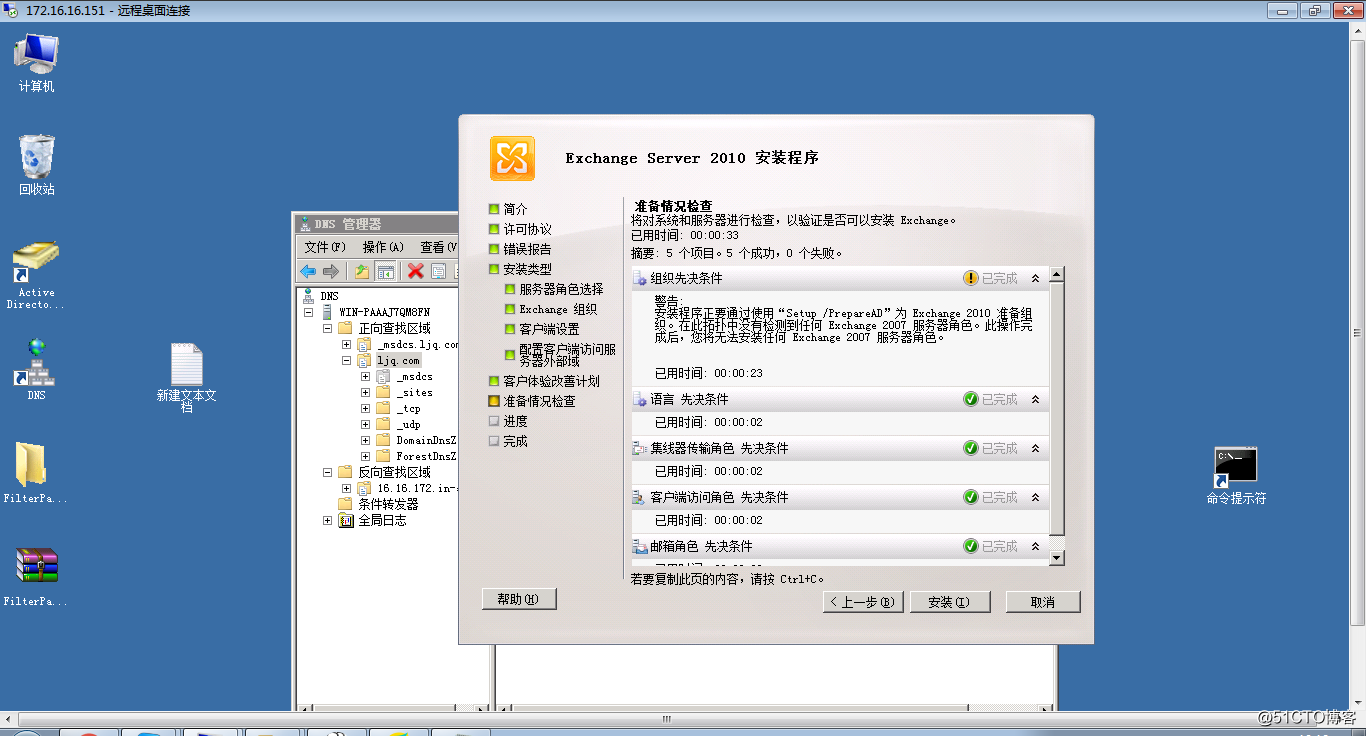Viewport: 1366px width, 736px height.
Task: Select the DomainDnsZ folder in tree
Action: [426, 440]
